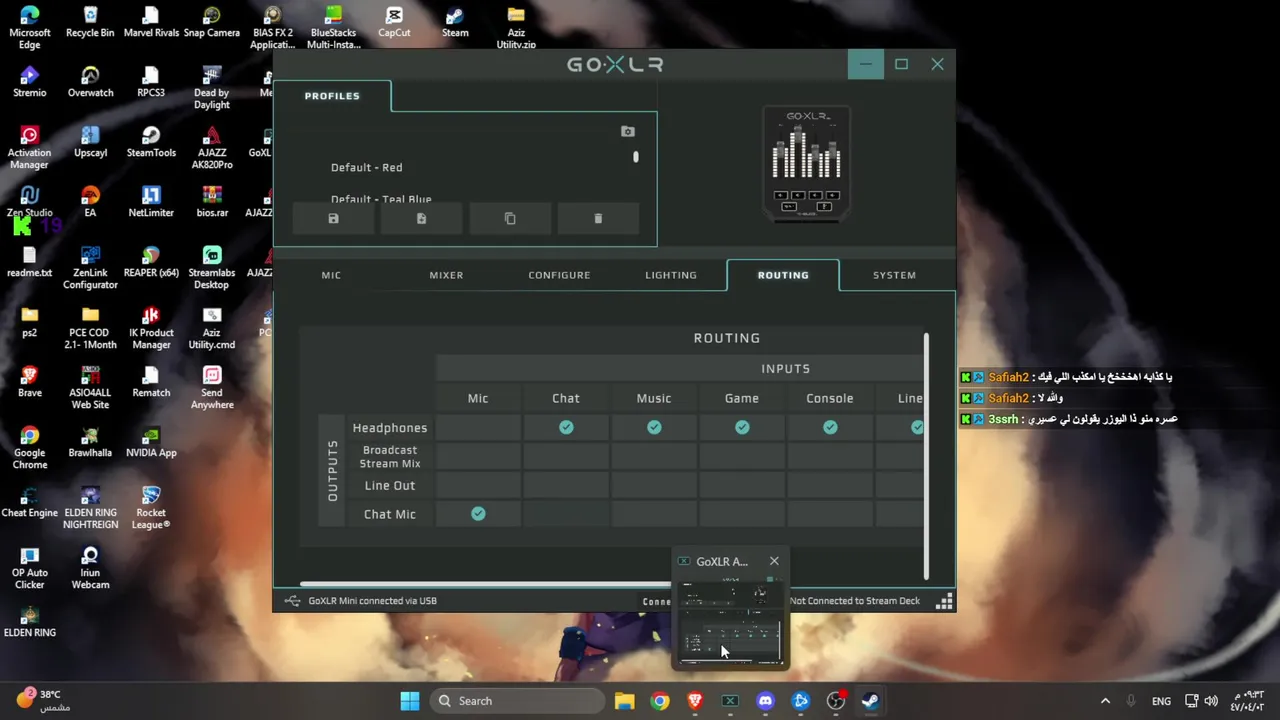Open File Explorer from the taskbar

624,701
